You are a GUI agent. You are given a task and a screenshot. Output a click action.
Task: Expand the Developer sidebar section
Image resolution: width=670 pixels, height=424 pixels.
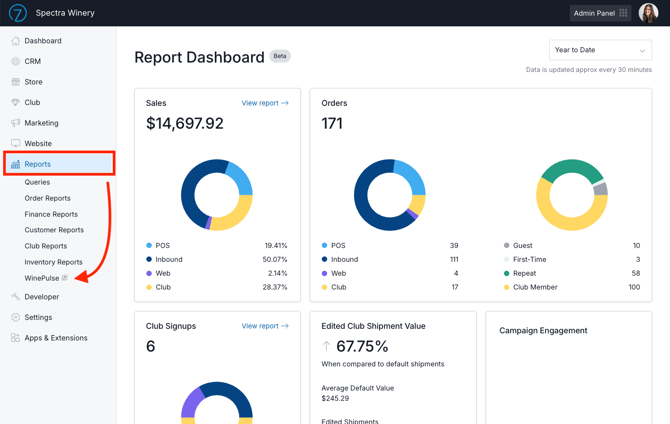tap(41, 297)
